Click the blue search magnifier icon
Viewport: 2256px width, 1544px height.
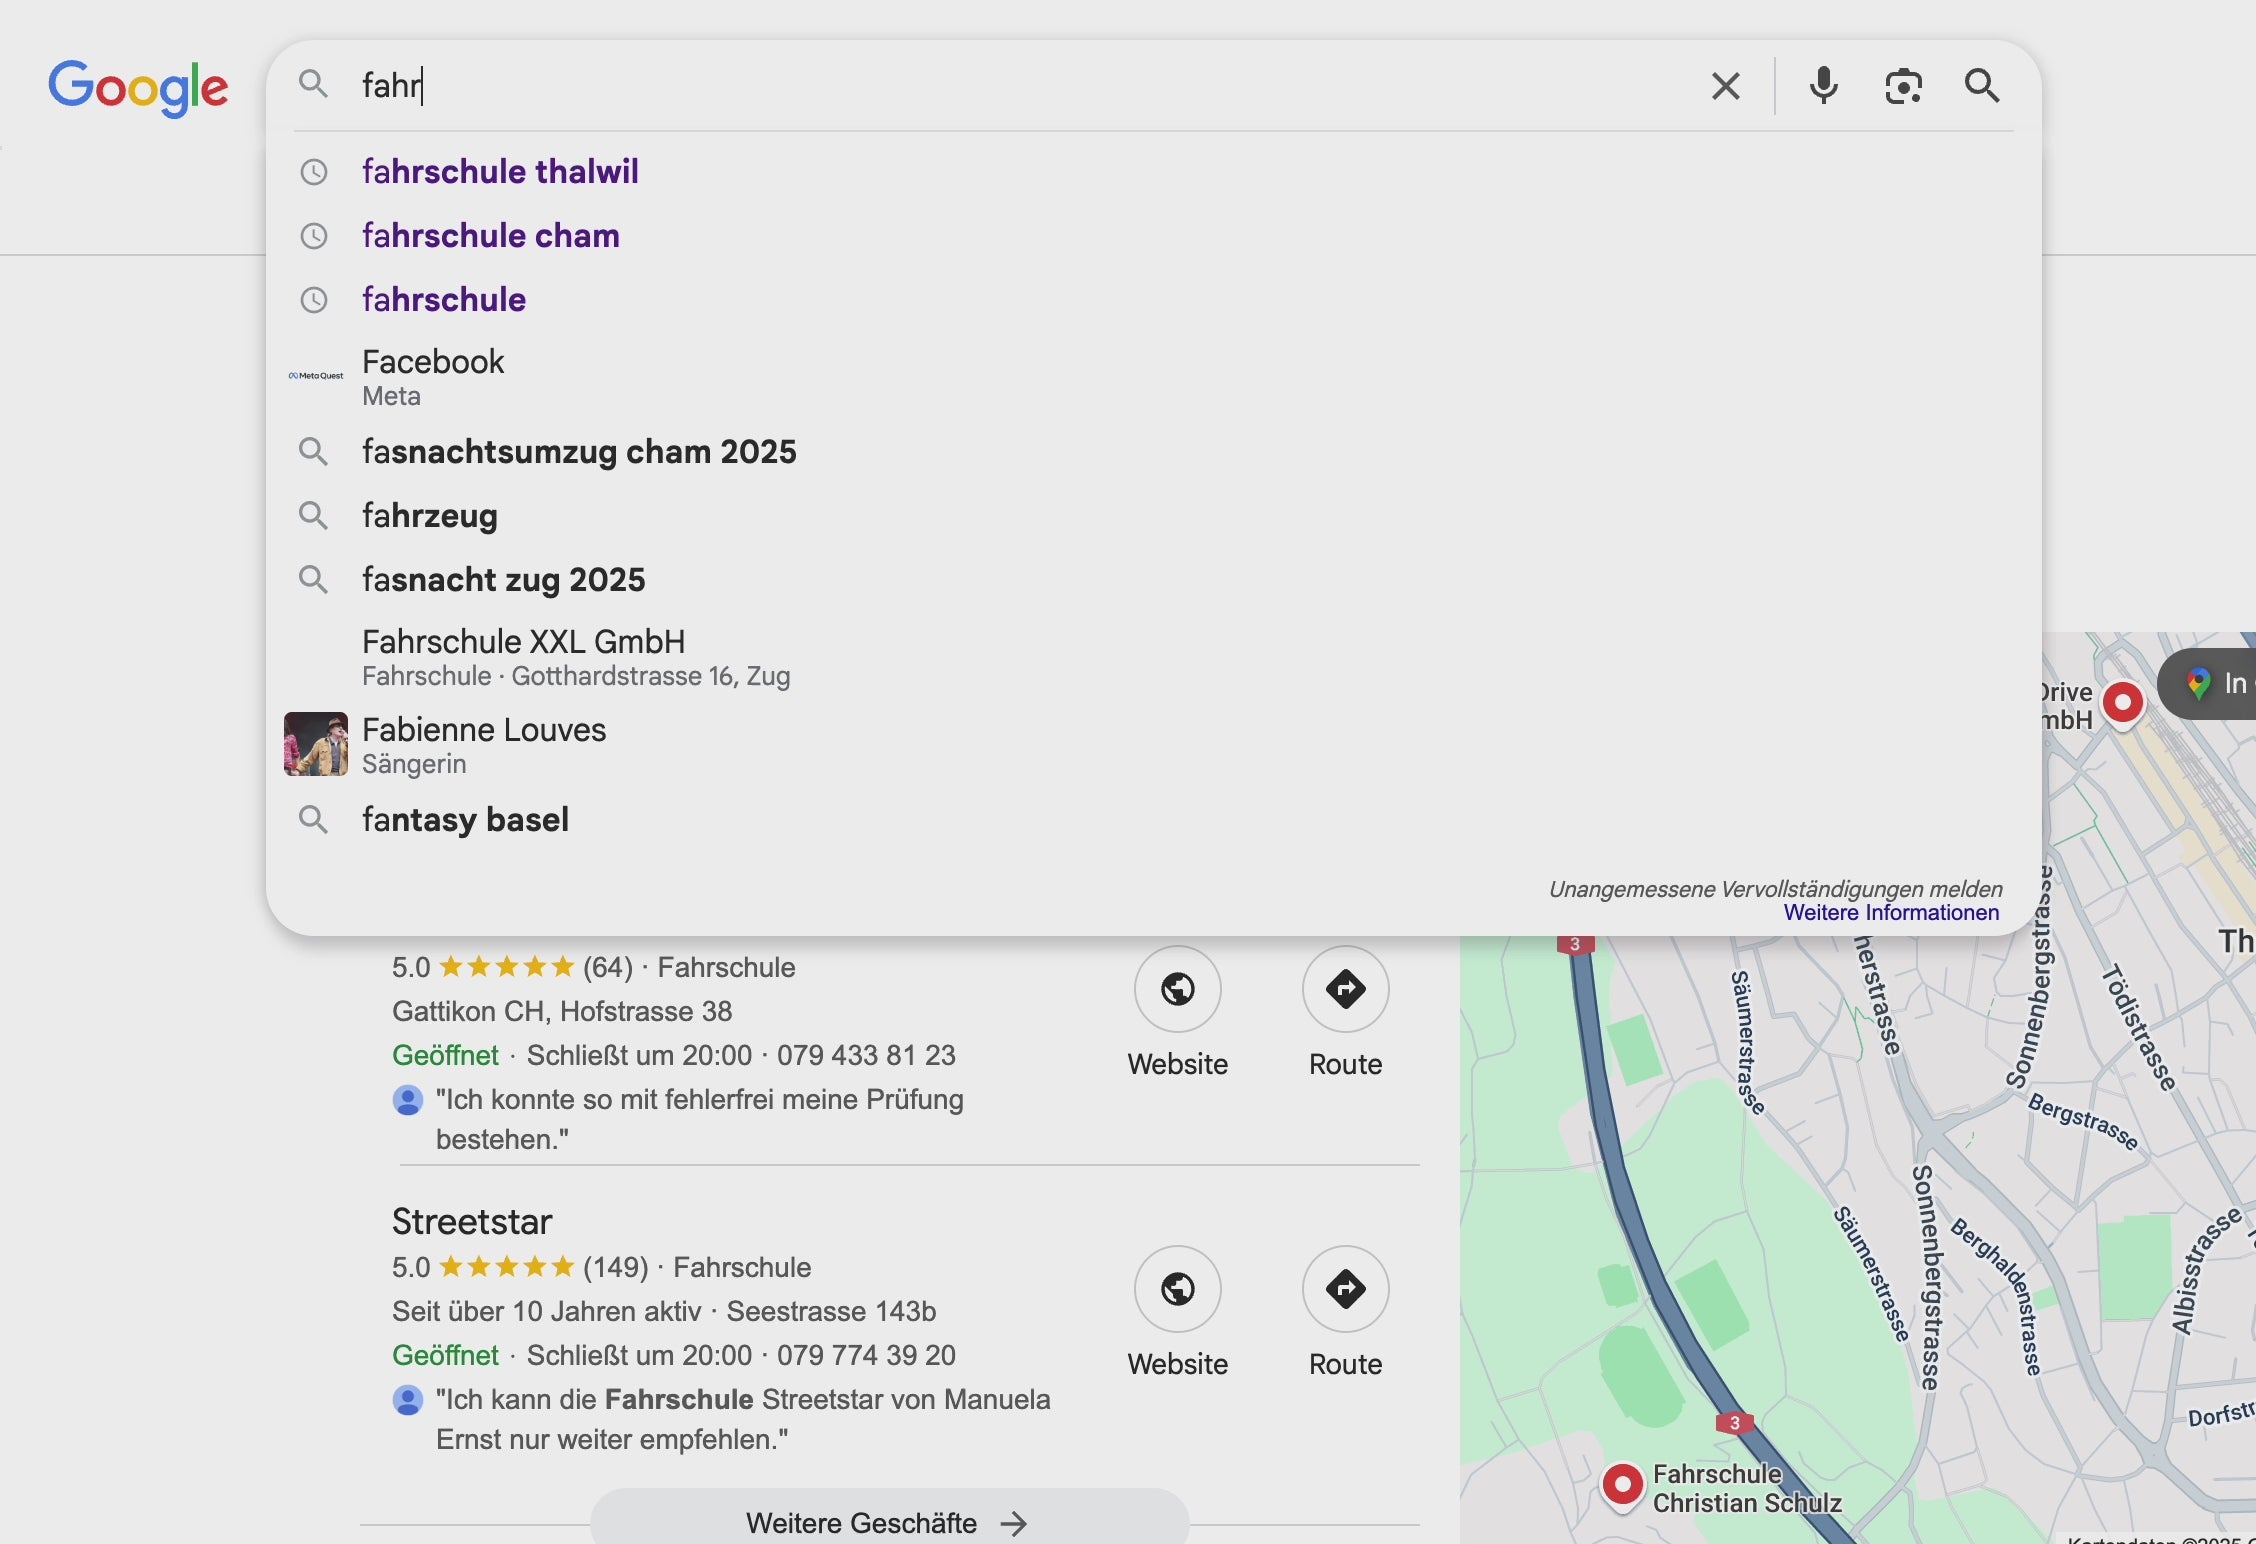(x=1981, y=86)
